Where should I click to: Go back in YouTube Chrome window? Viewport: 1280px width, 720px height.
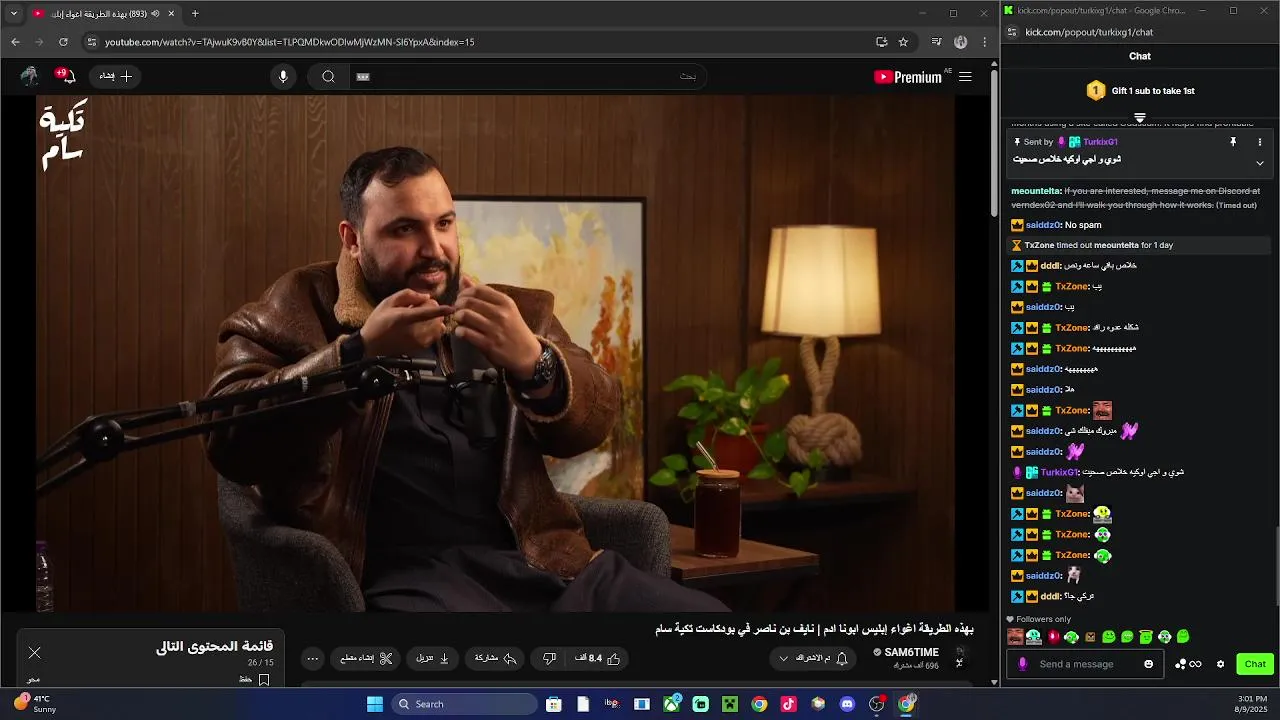15,42
